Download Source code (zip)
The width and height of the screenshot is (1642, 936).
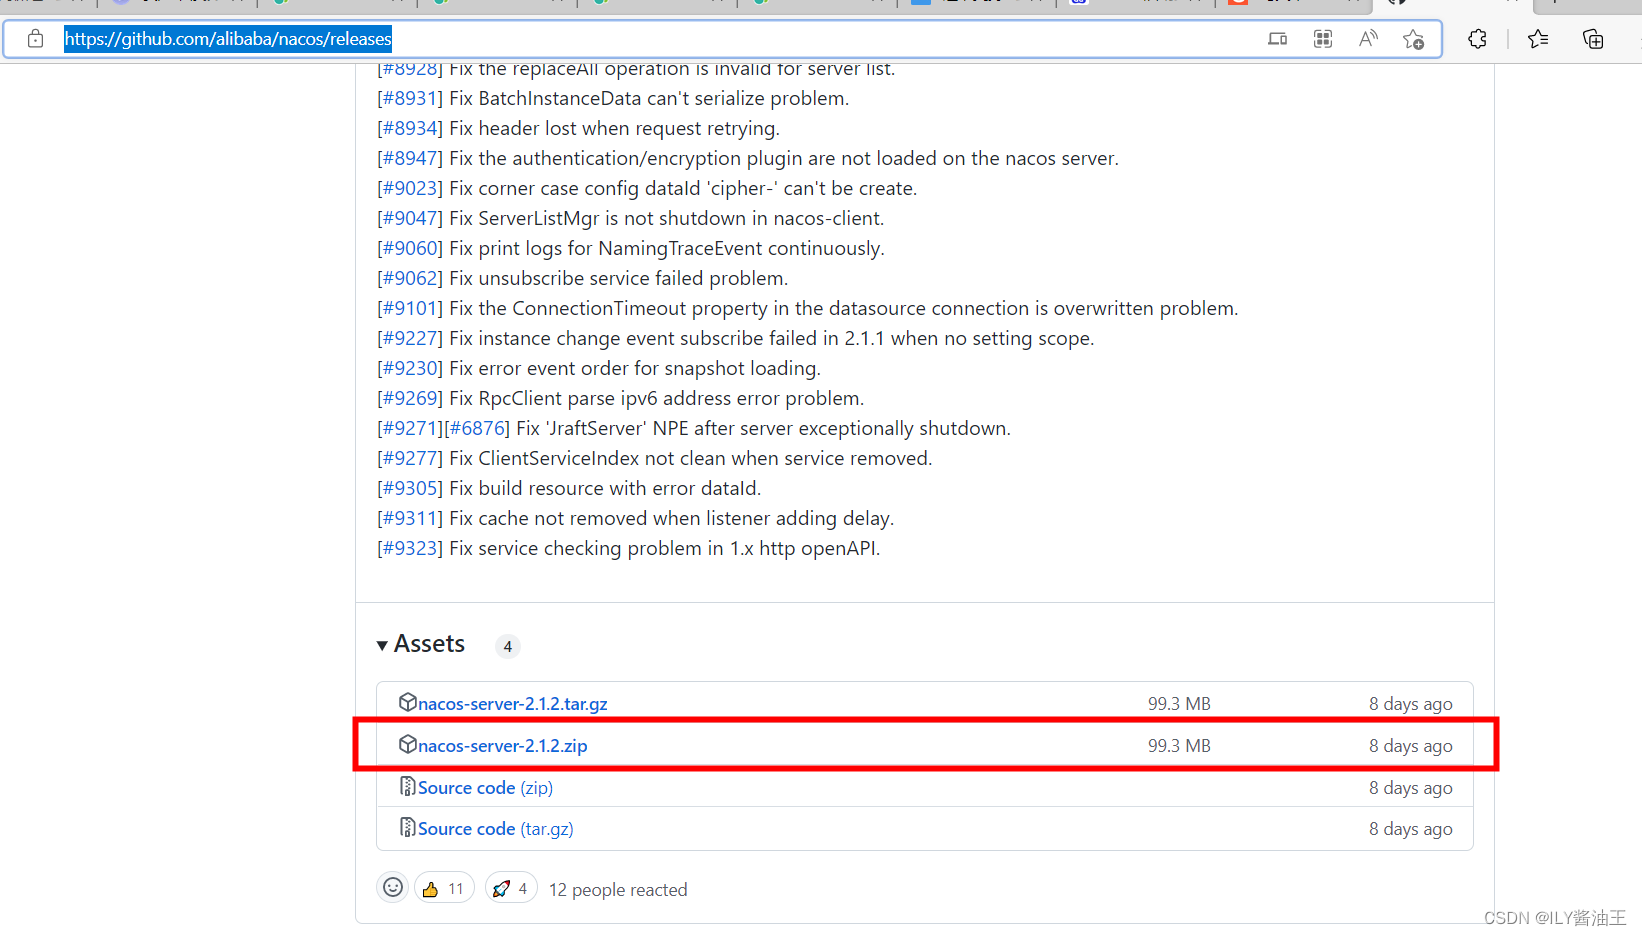[x=485, y=788]
